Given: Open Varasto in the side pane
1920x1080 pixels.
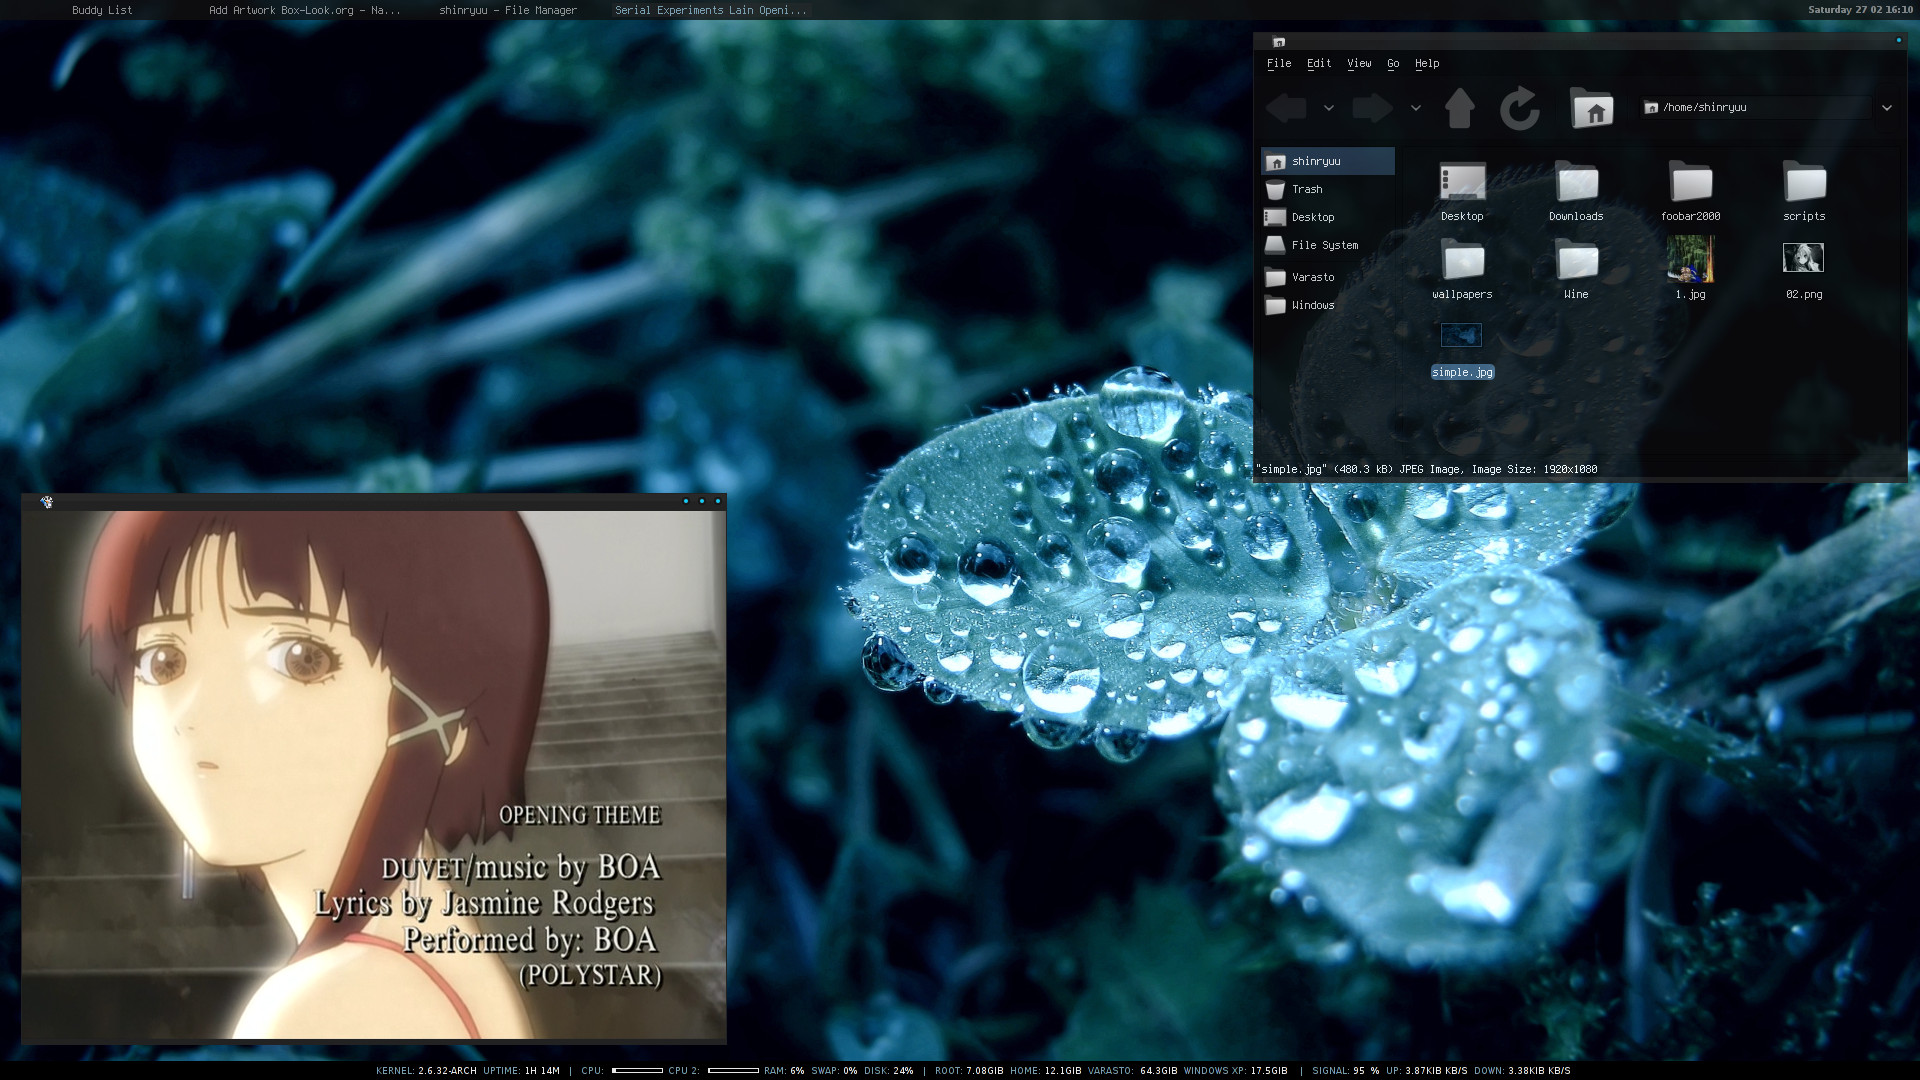Looking at the screenshot, I should click(1328, 277).
